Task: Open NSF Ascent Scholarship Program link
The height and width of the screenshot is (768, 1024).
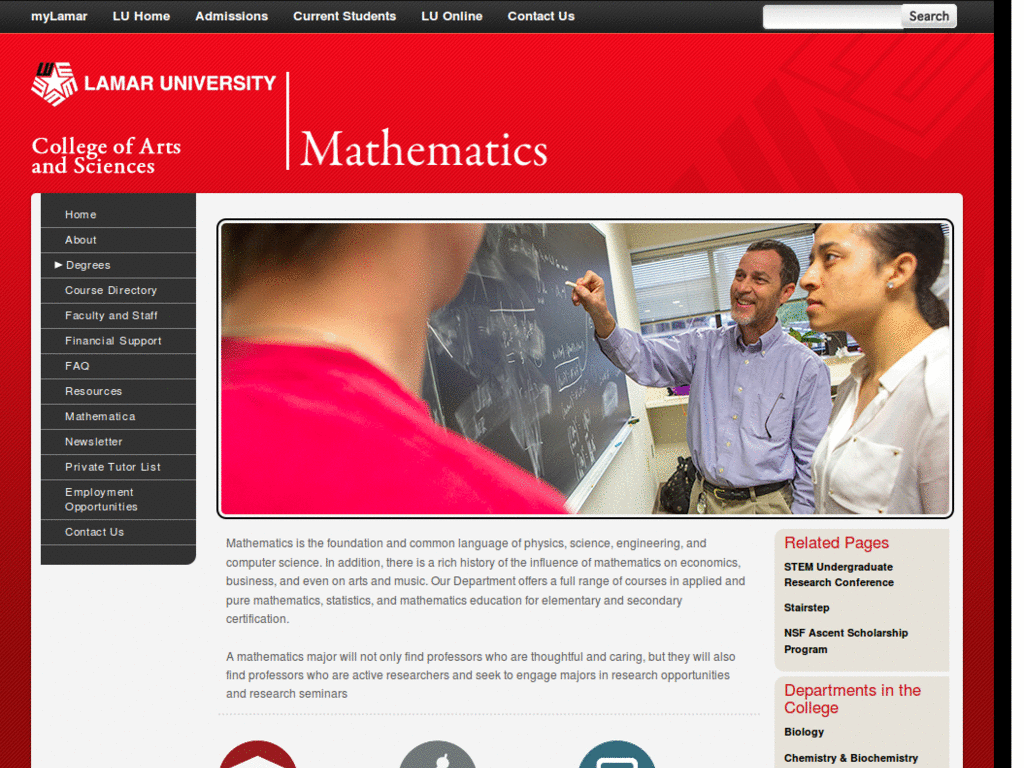Action: click(x=846, y=641)
